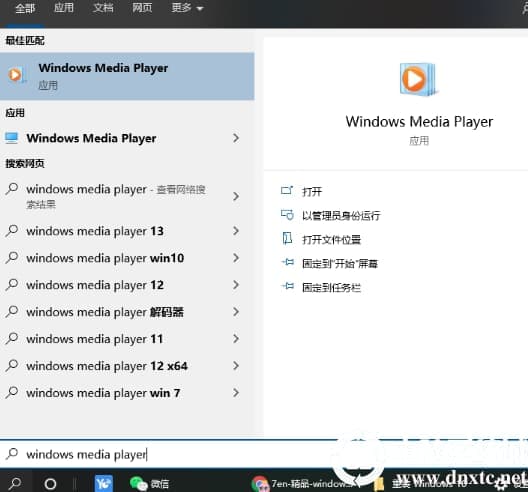Image resolution: width=528 pixels, height=492 pixels.
Task: Click search icon beside windows media player win10
Action: pyautogui.click(x=12, y=258)
